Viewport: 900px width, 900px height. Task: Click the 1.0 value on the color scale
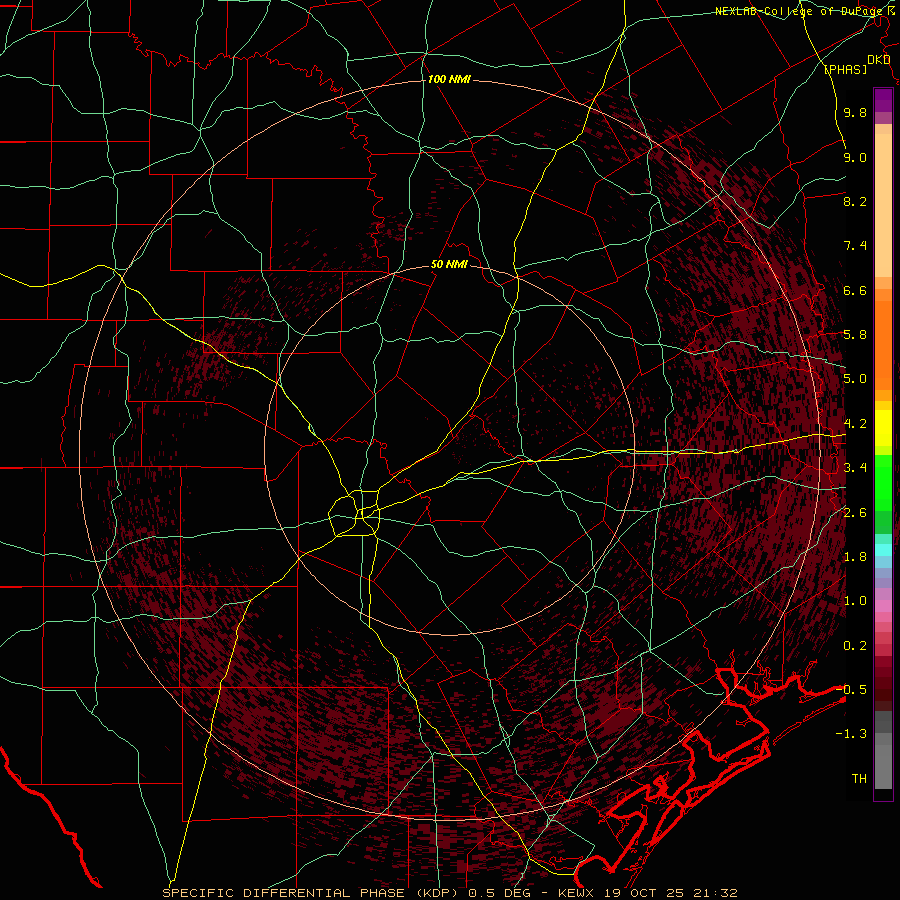pyautogui.click(x=855, y=601)
